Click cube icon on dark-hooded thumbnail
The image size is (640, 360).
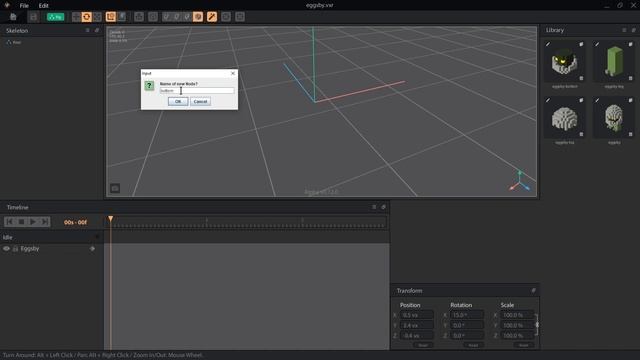click(x=581, y=44)
